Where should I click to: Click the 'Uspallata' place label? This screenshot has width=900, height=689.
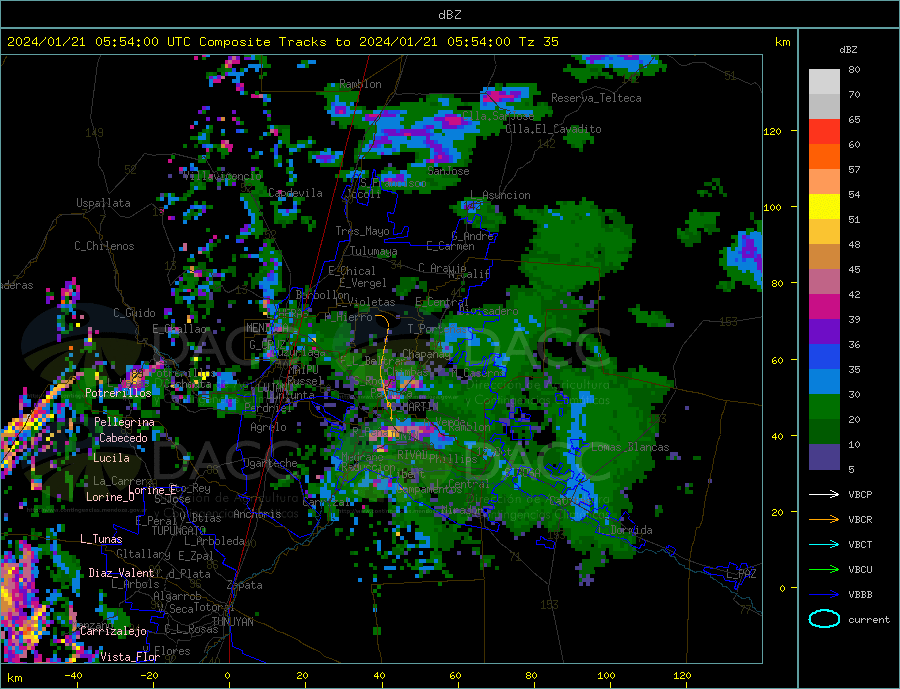(103, 203)
